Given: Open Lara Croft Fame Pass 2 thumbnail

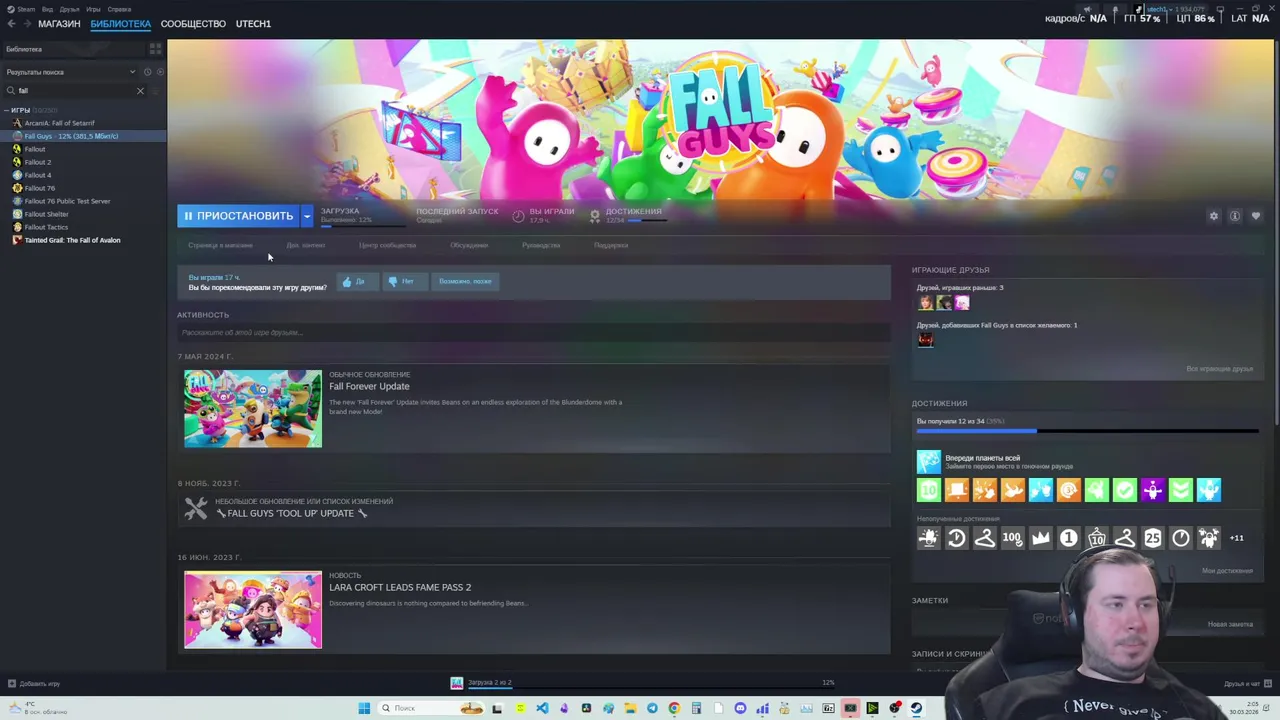Looking at the screenshot, I should tap(253, 610).
